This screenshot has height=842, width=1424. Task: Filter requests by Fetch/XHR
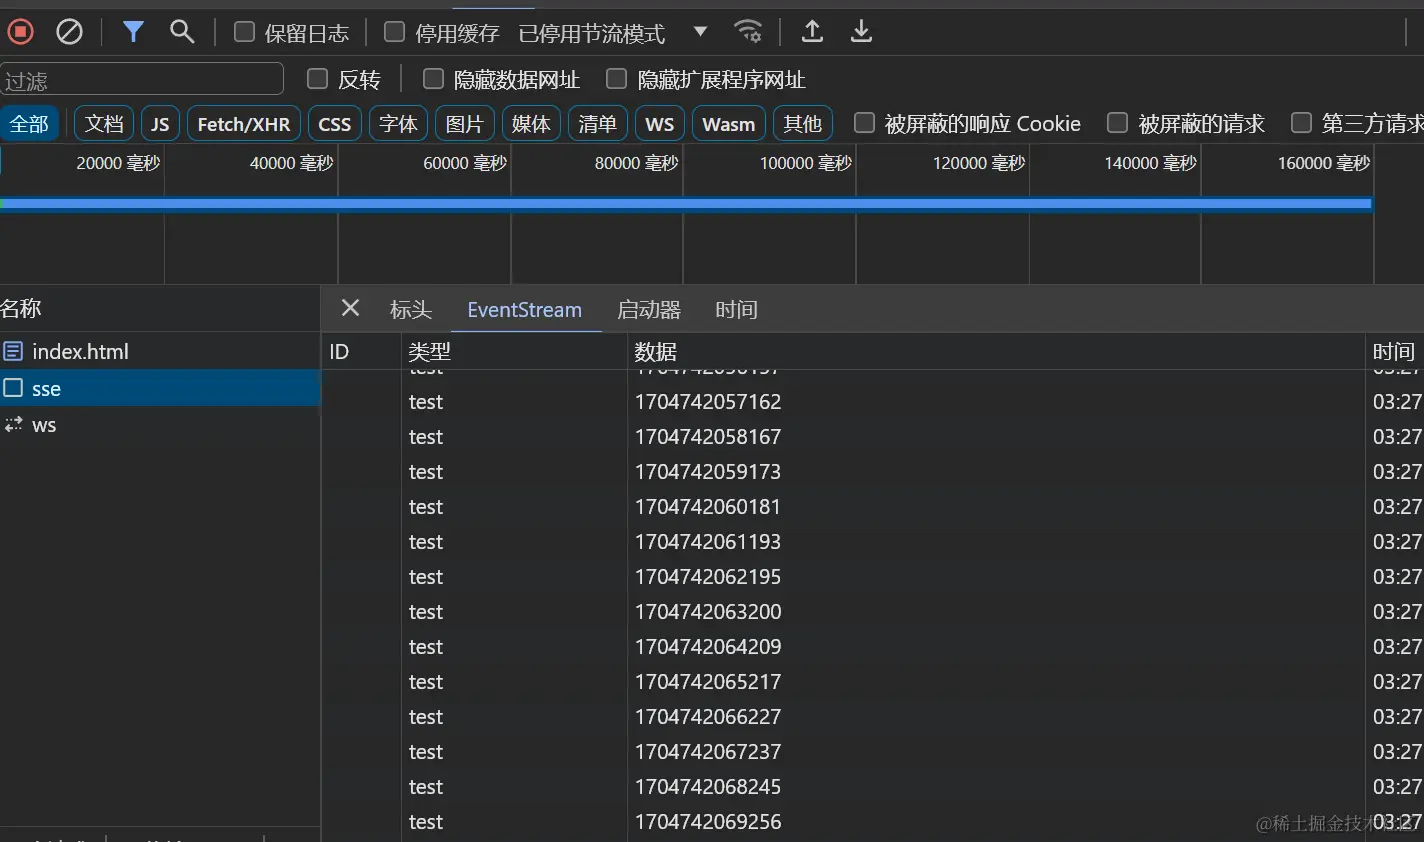[x=243, y=124]
